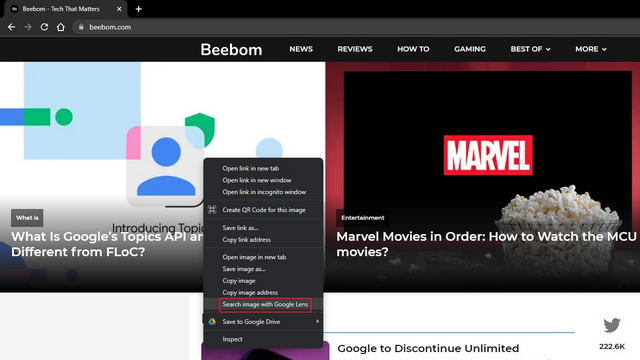
Task: Open Save to Google Drive submenu
Action: point(263,322)
